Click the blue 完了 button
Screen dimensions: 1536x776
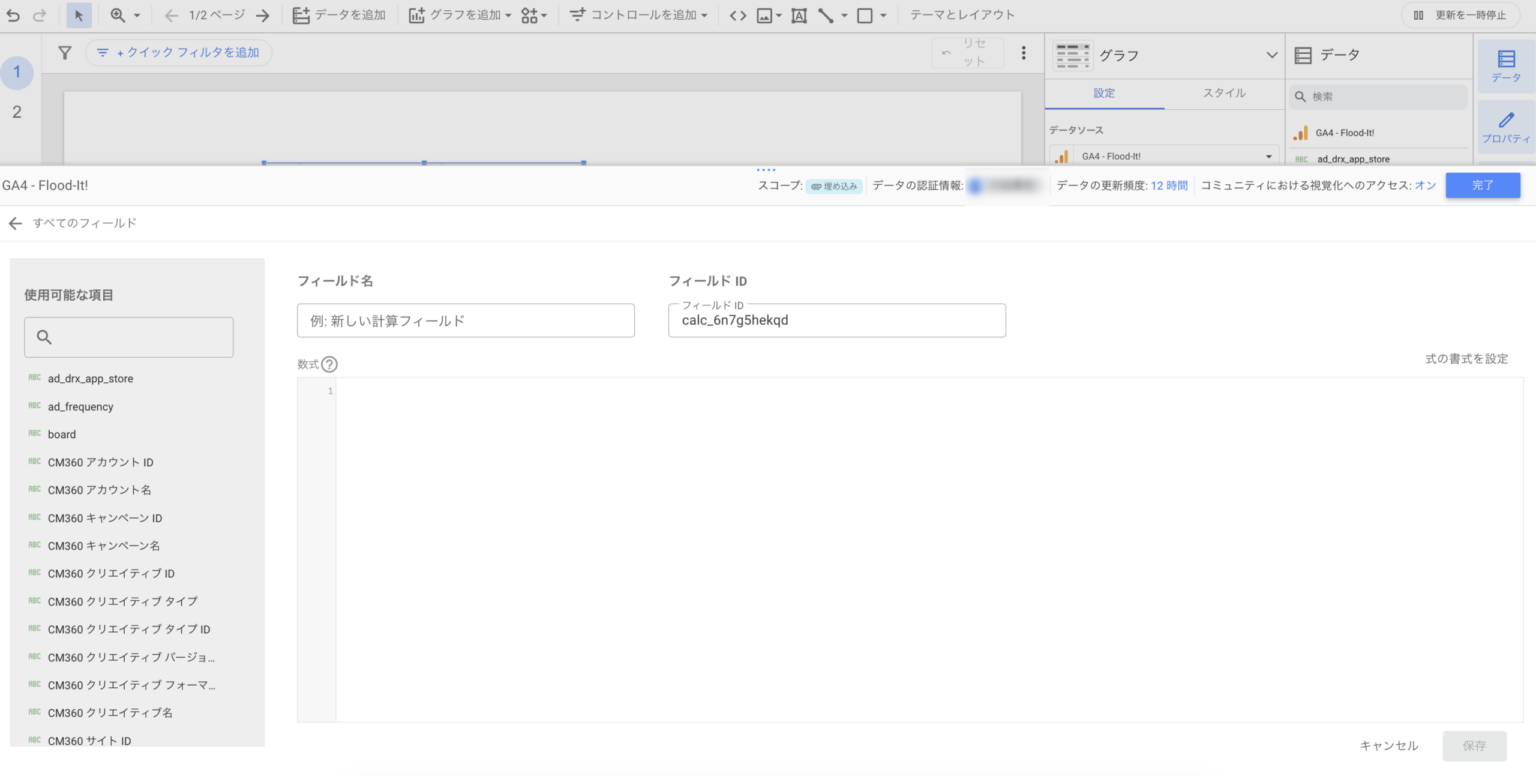(x=1482, y=186)
